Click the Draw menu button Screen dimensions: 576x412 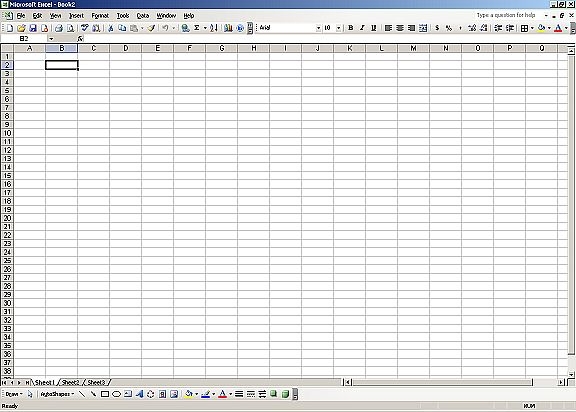click(14, 394)
